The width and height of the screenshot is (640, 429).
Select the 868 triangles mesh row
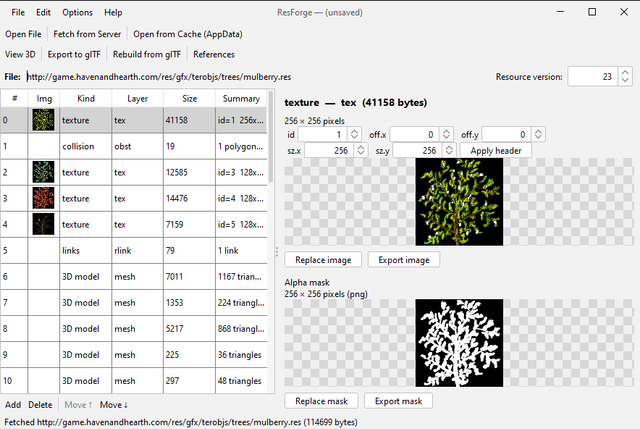coord(134,329)
